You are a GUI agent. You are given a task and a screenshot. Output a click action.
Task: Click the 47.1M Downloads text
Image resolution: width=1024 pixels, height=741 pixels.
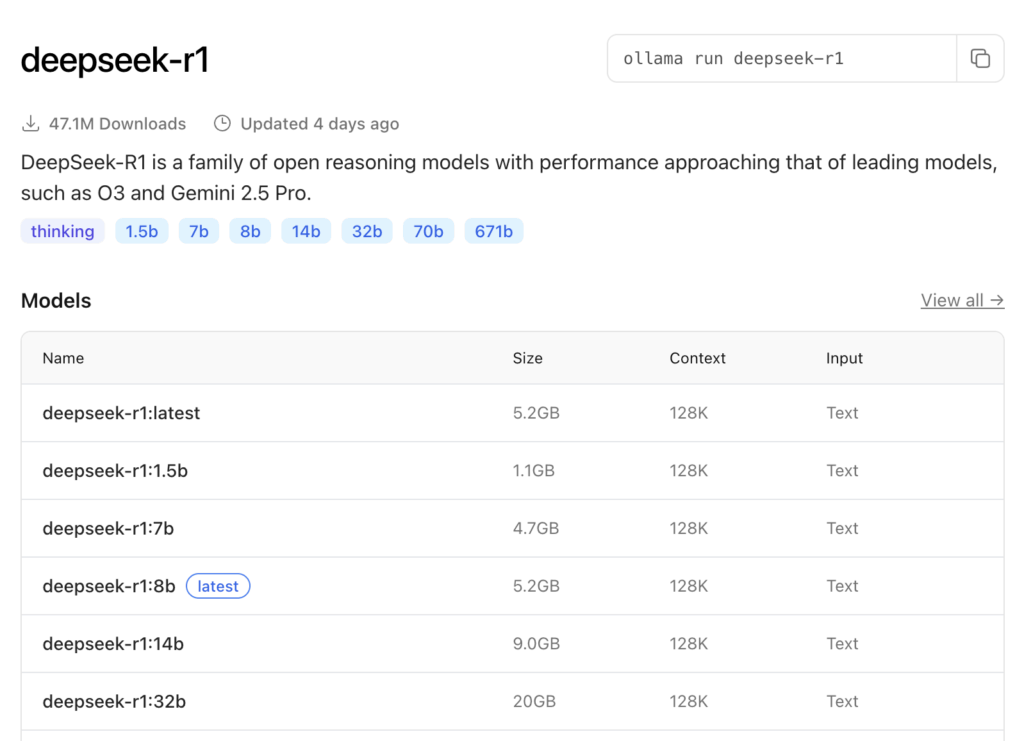(118, 124)
